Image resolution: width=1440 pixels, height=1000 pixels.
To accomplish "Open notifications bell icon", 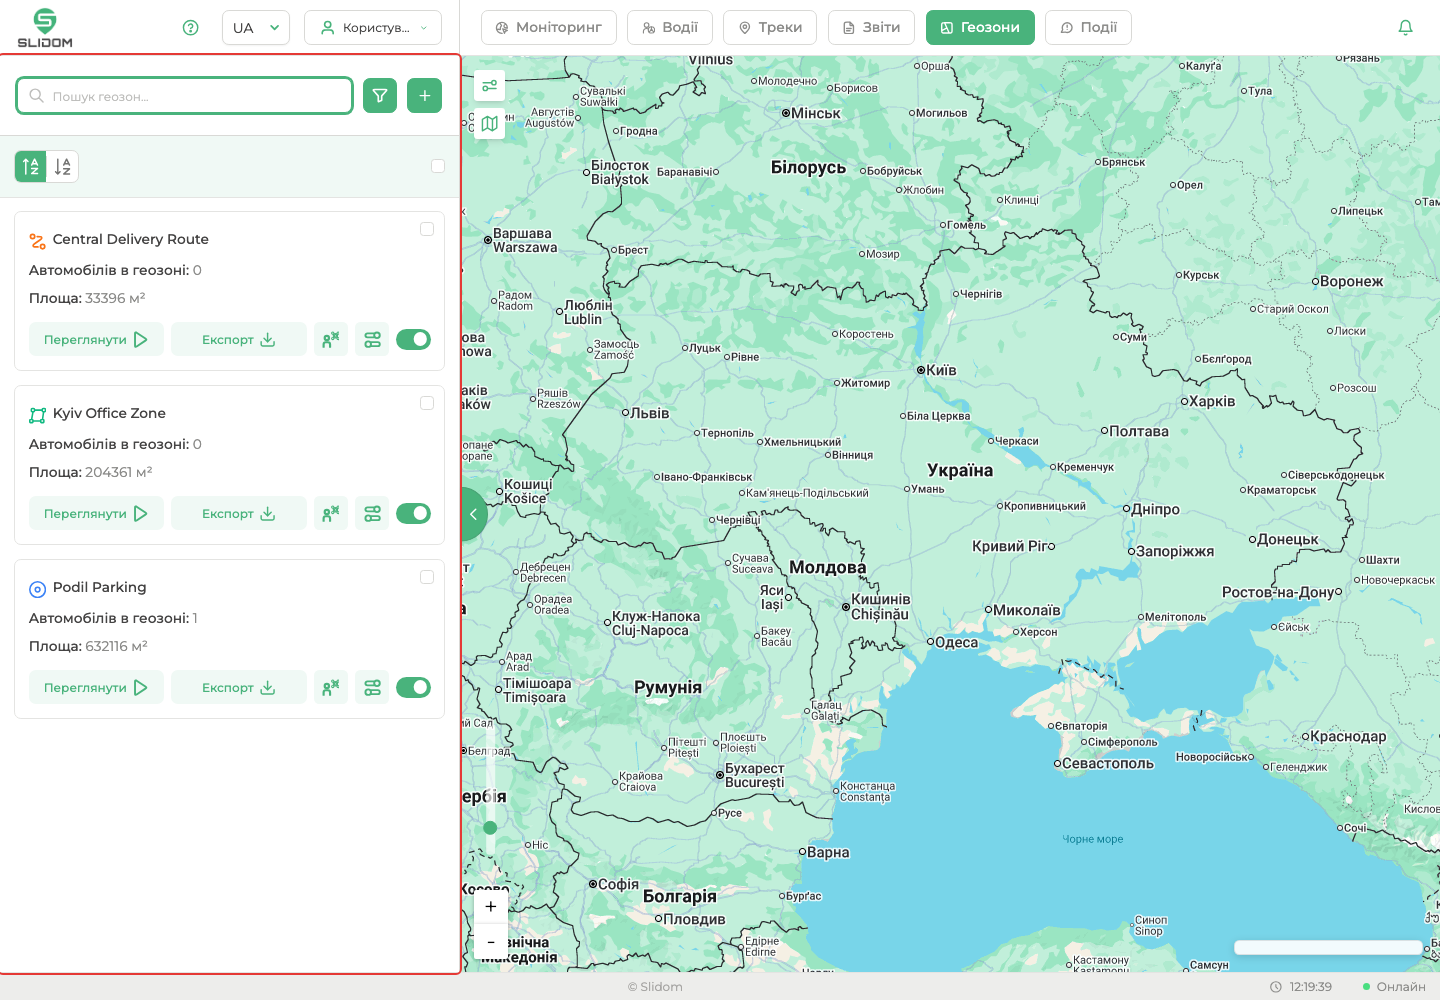I will click(x=1405, y=28).
